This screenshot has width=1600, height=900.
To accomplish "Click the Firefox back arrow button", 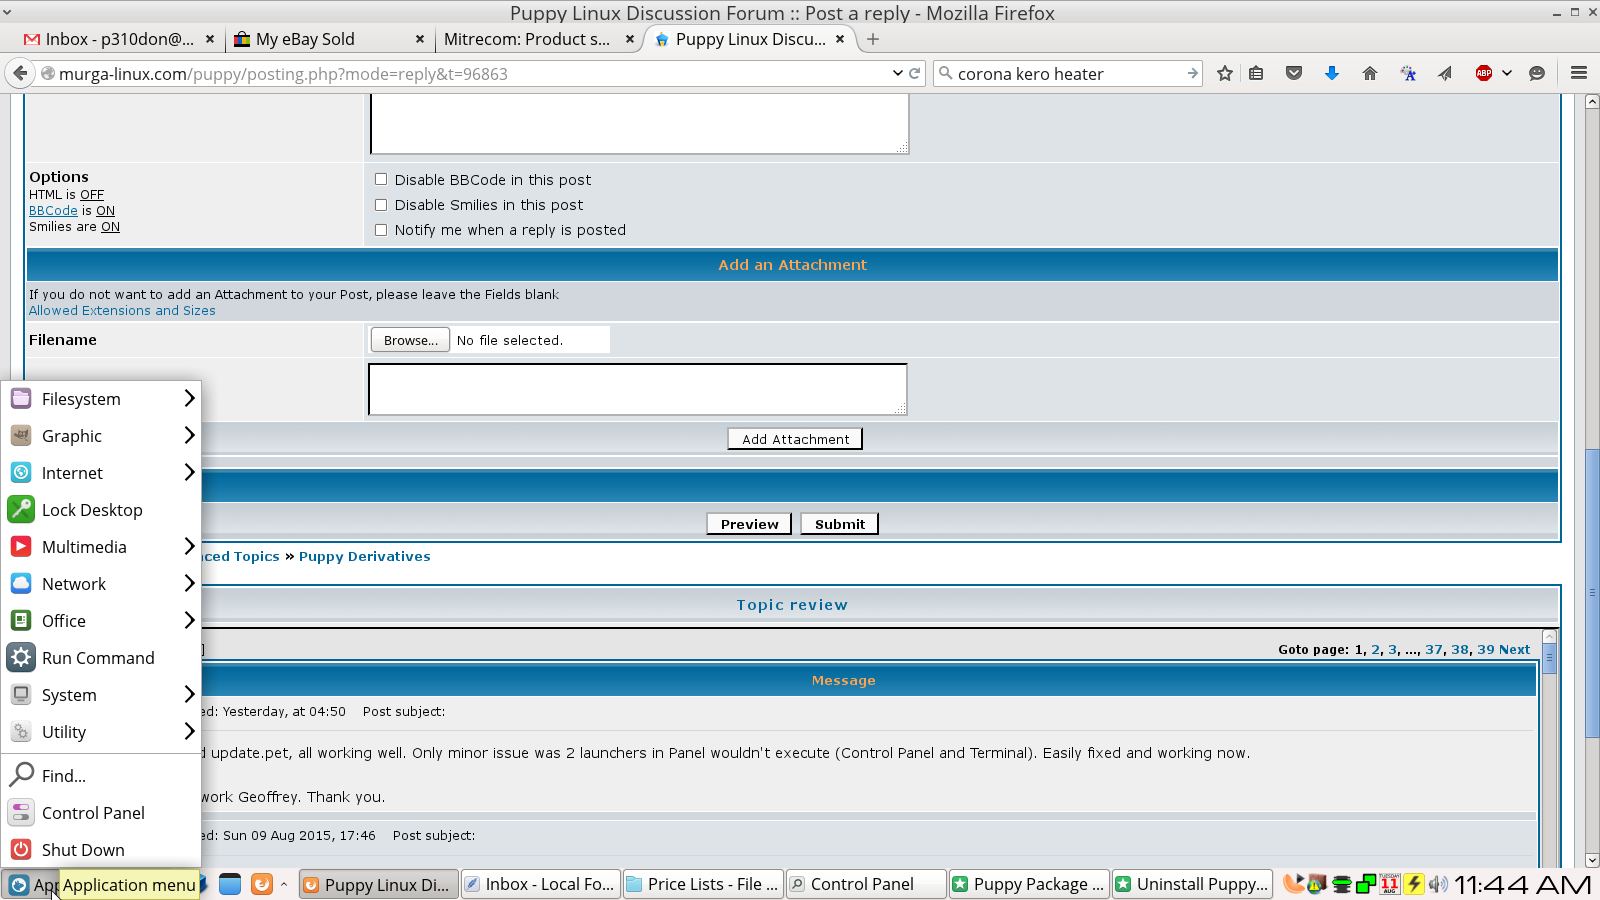I will tap(20, 73).
